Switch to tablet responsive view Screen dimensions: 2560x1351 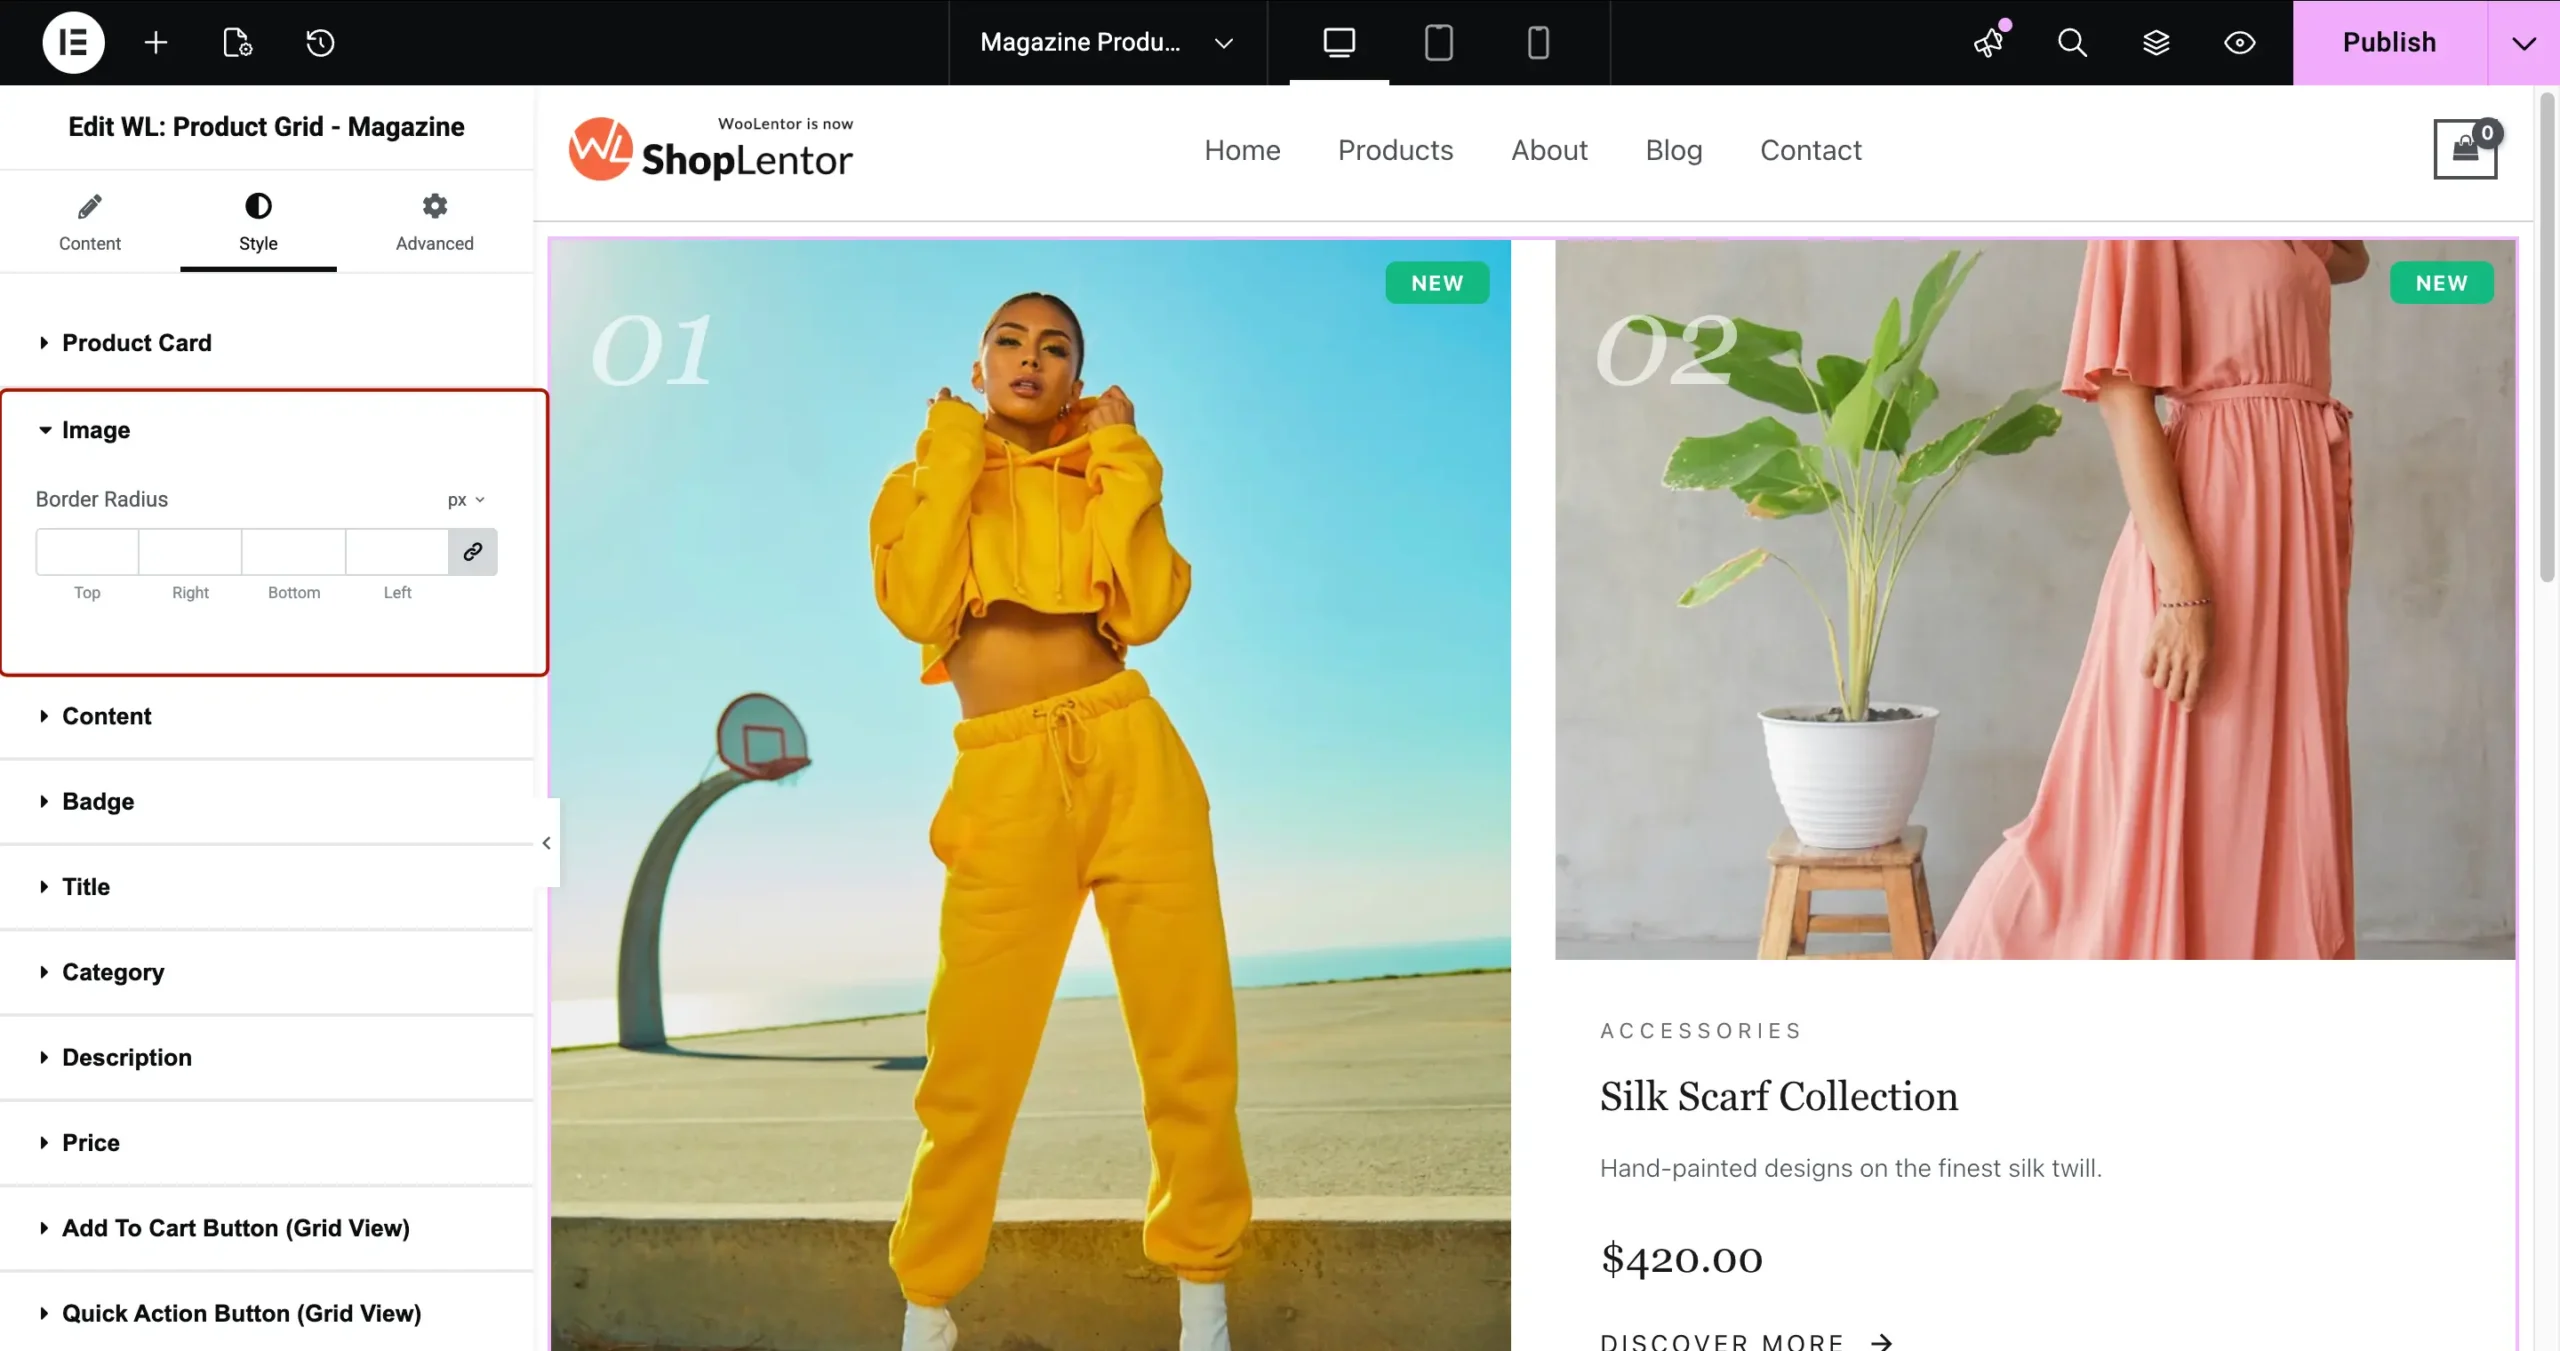[1438, 42]
